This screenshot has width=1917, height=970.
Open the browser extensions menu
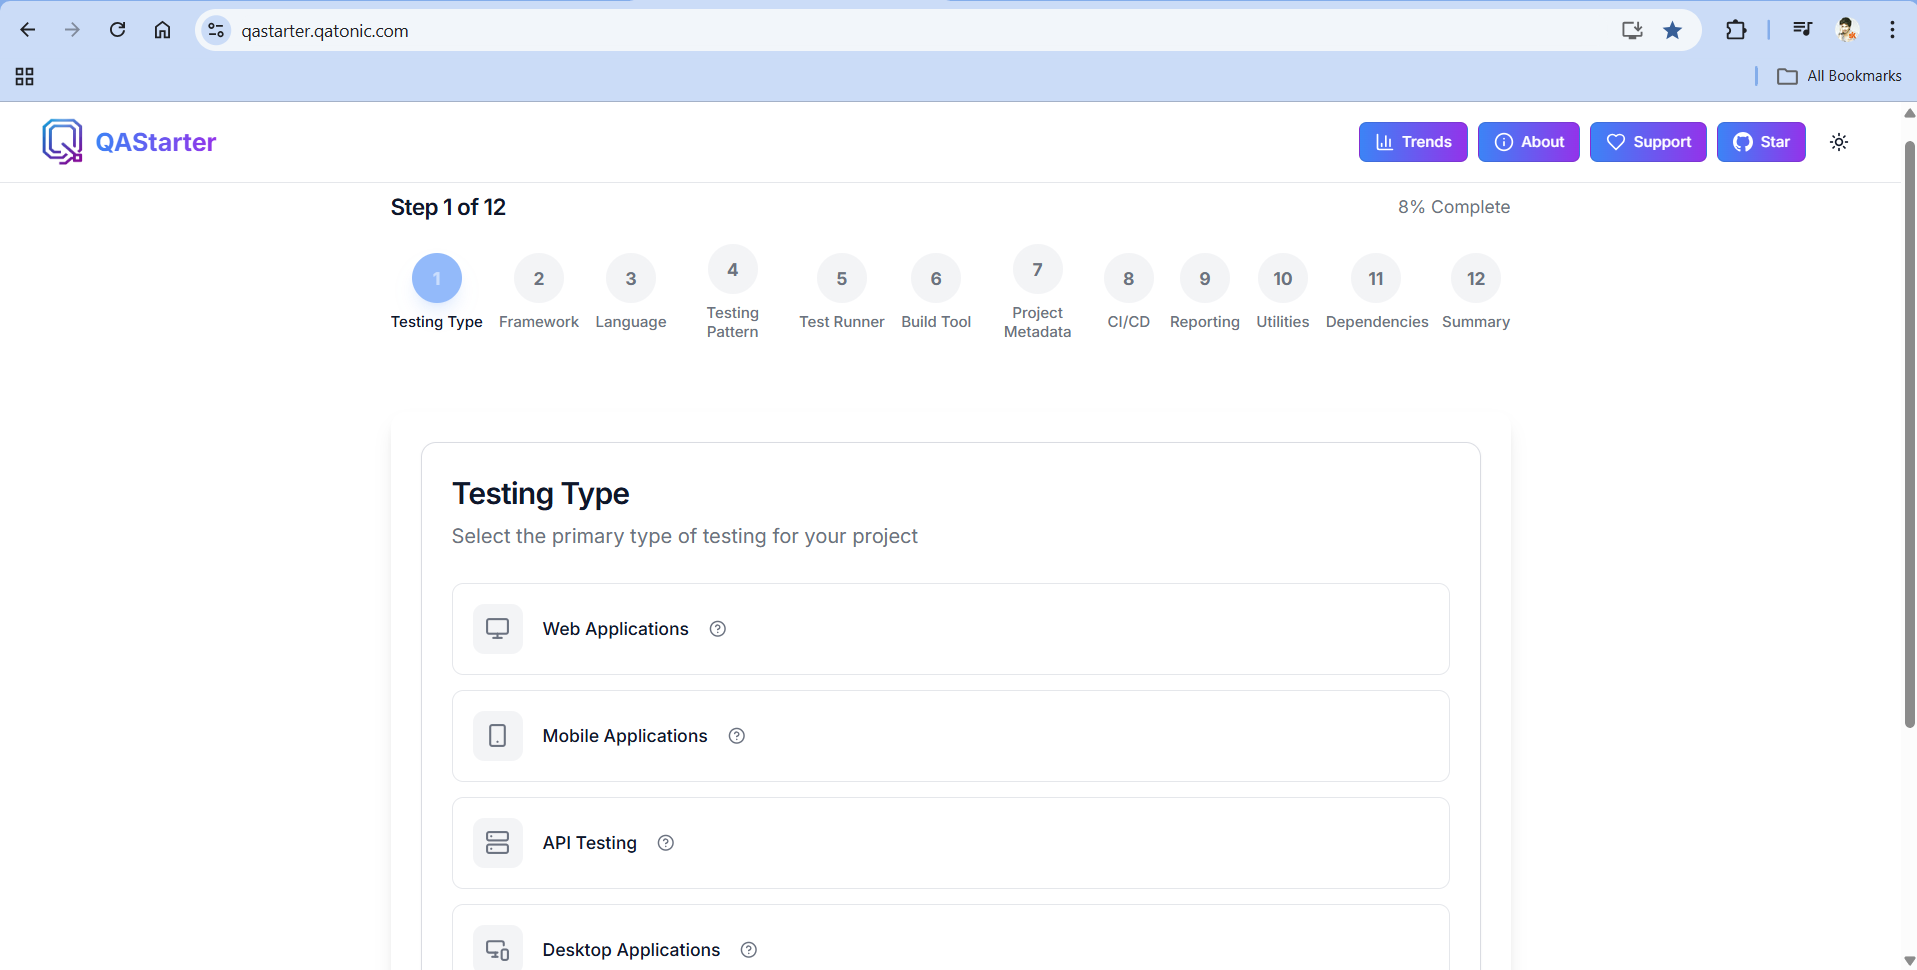click(x=1736, y=30)
